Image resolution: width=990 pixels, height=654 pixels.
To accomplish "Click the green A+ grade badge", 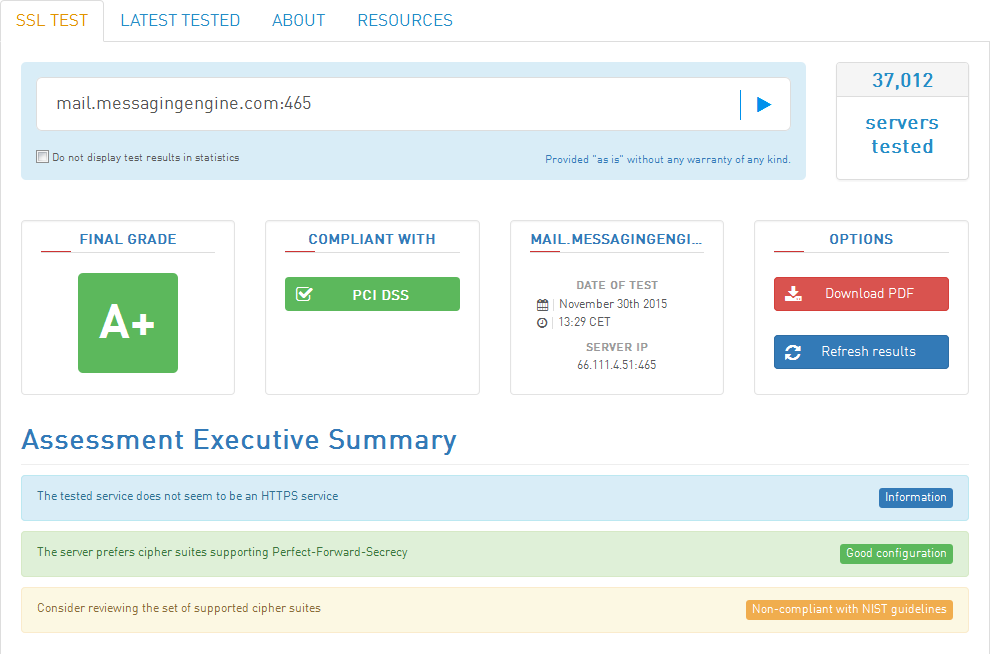I will 128,323.
